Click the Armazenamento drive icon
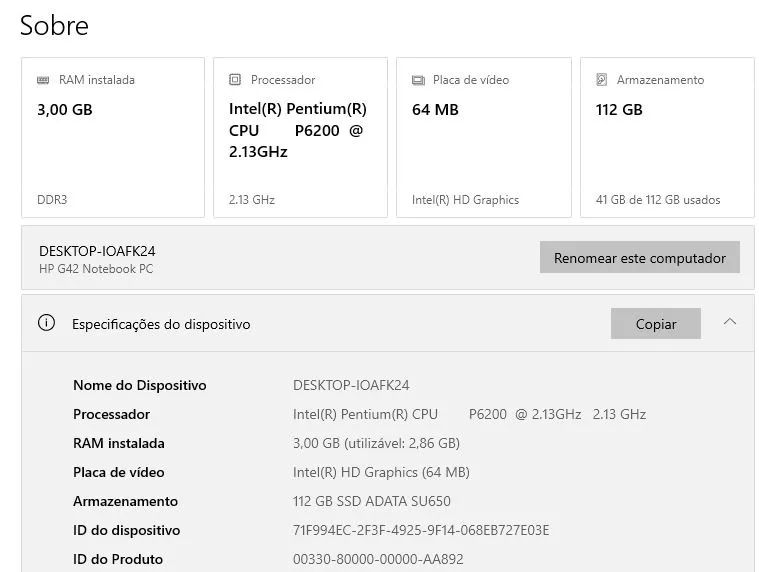Screen dimensions: 759x572 601,79
